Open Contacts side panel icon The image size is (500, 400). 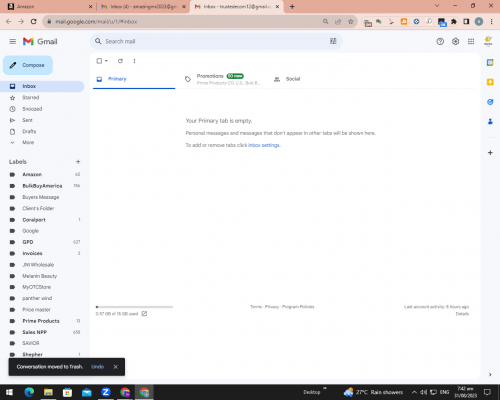(x=490, y=122)
